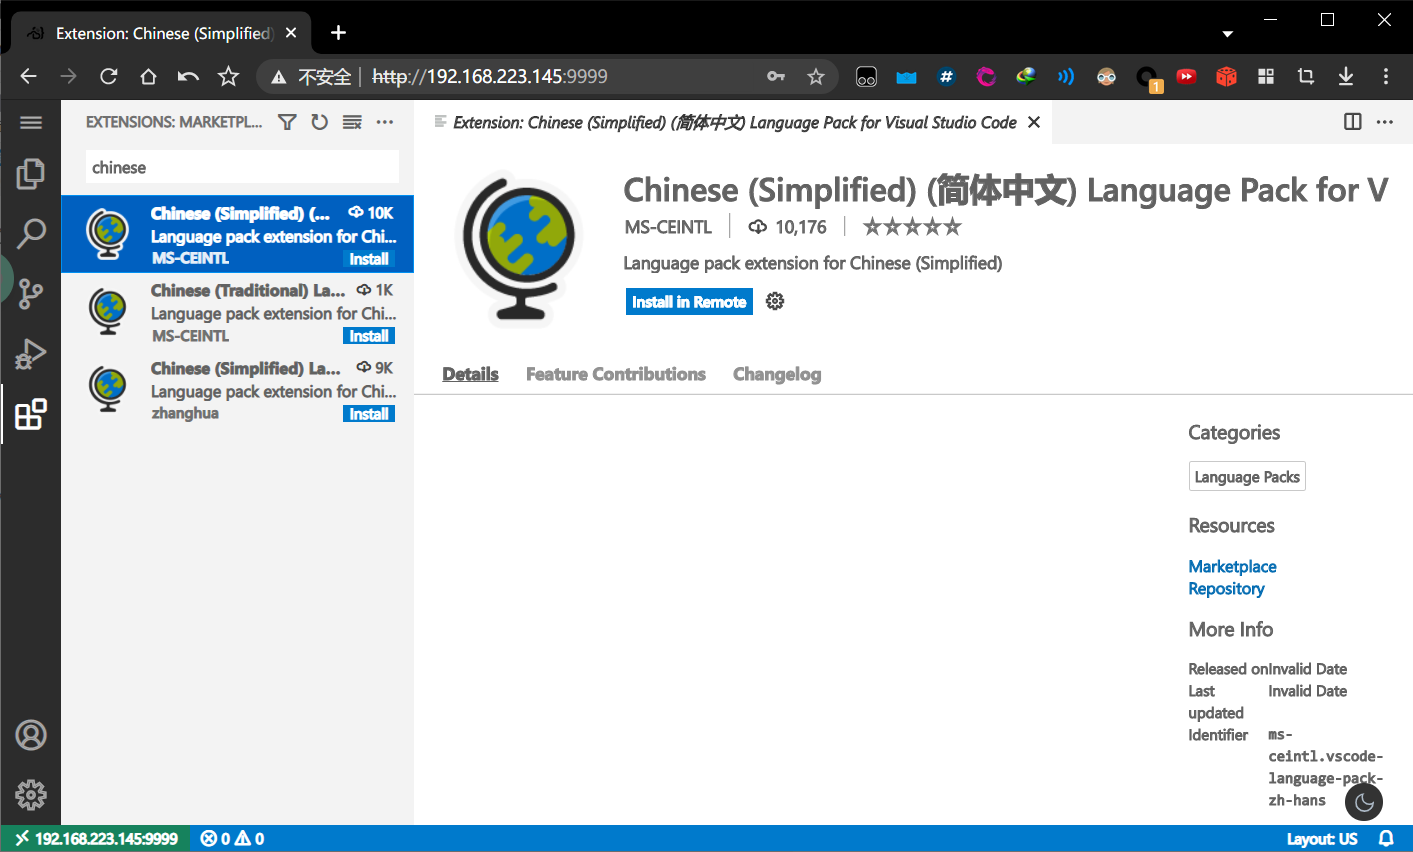
Task: Click the hashtag extension icon
Action: point(946,76)
